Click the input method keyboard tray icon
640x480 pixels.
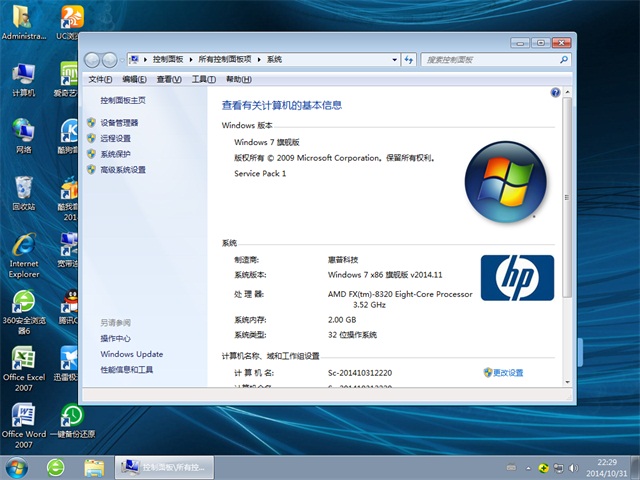pyautogui.click(x=511, y=468)
